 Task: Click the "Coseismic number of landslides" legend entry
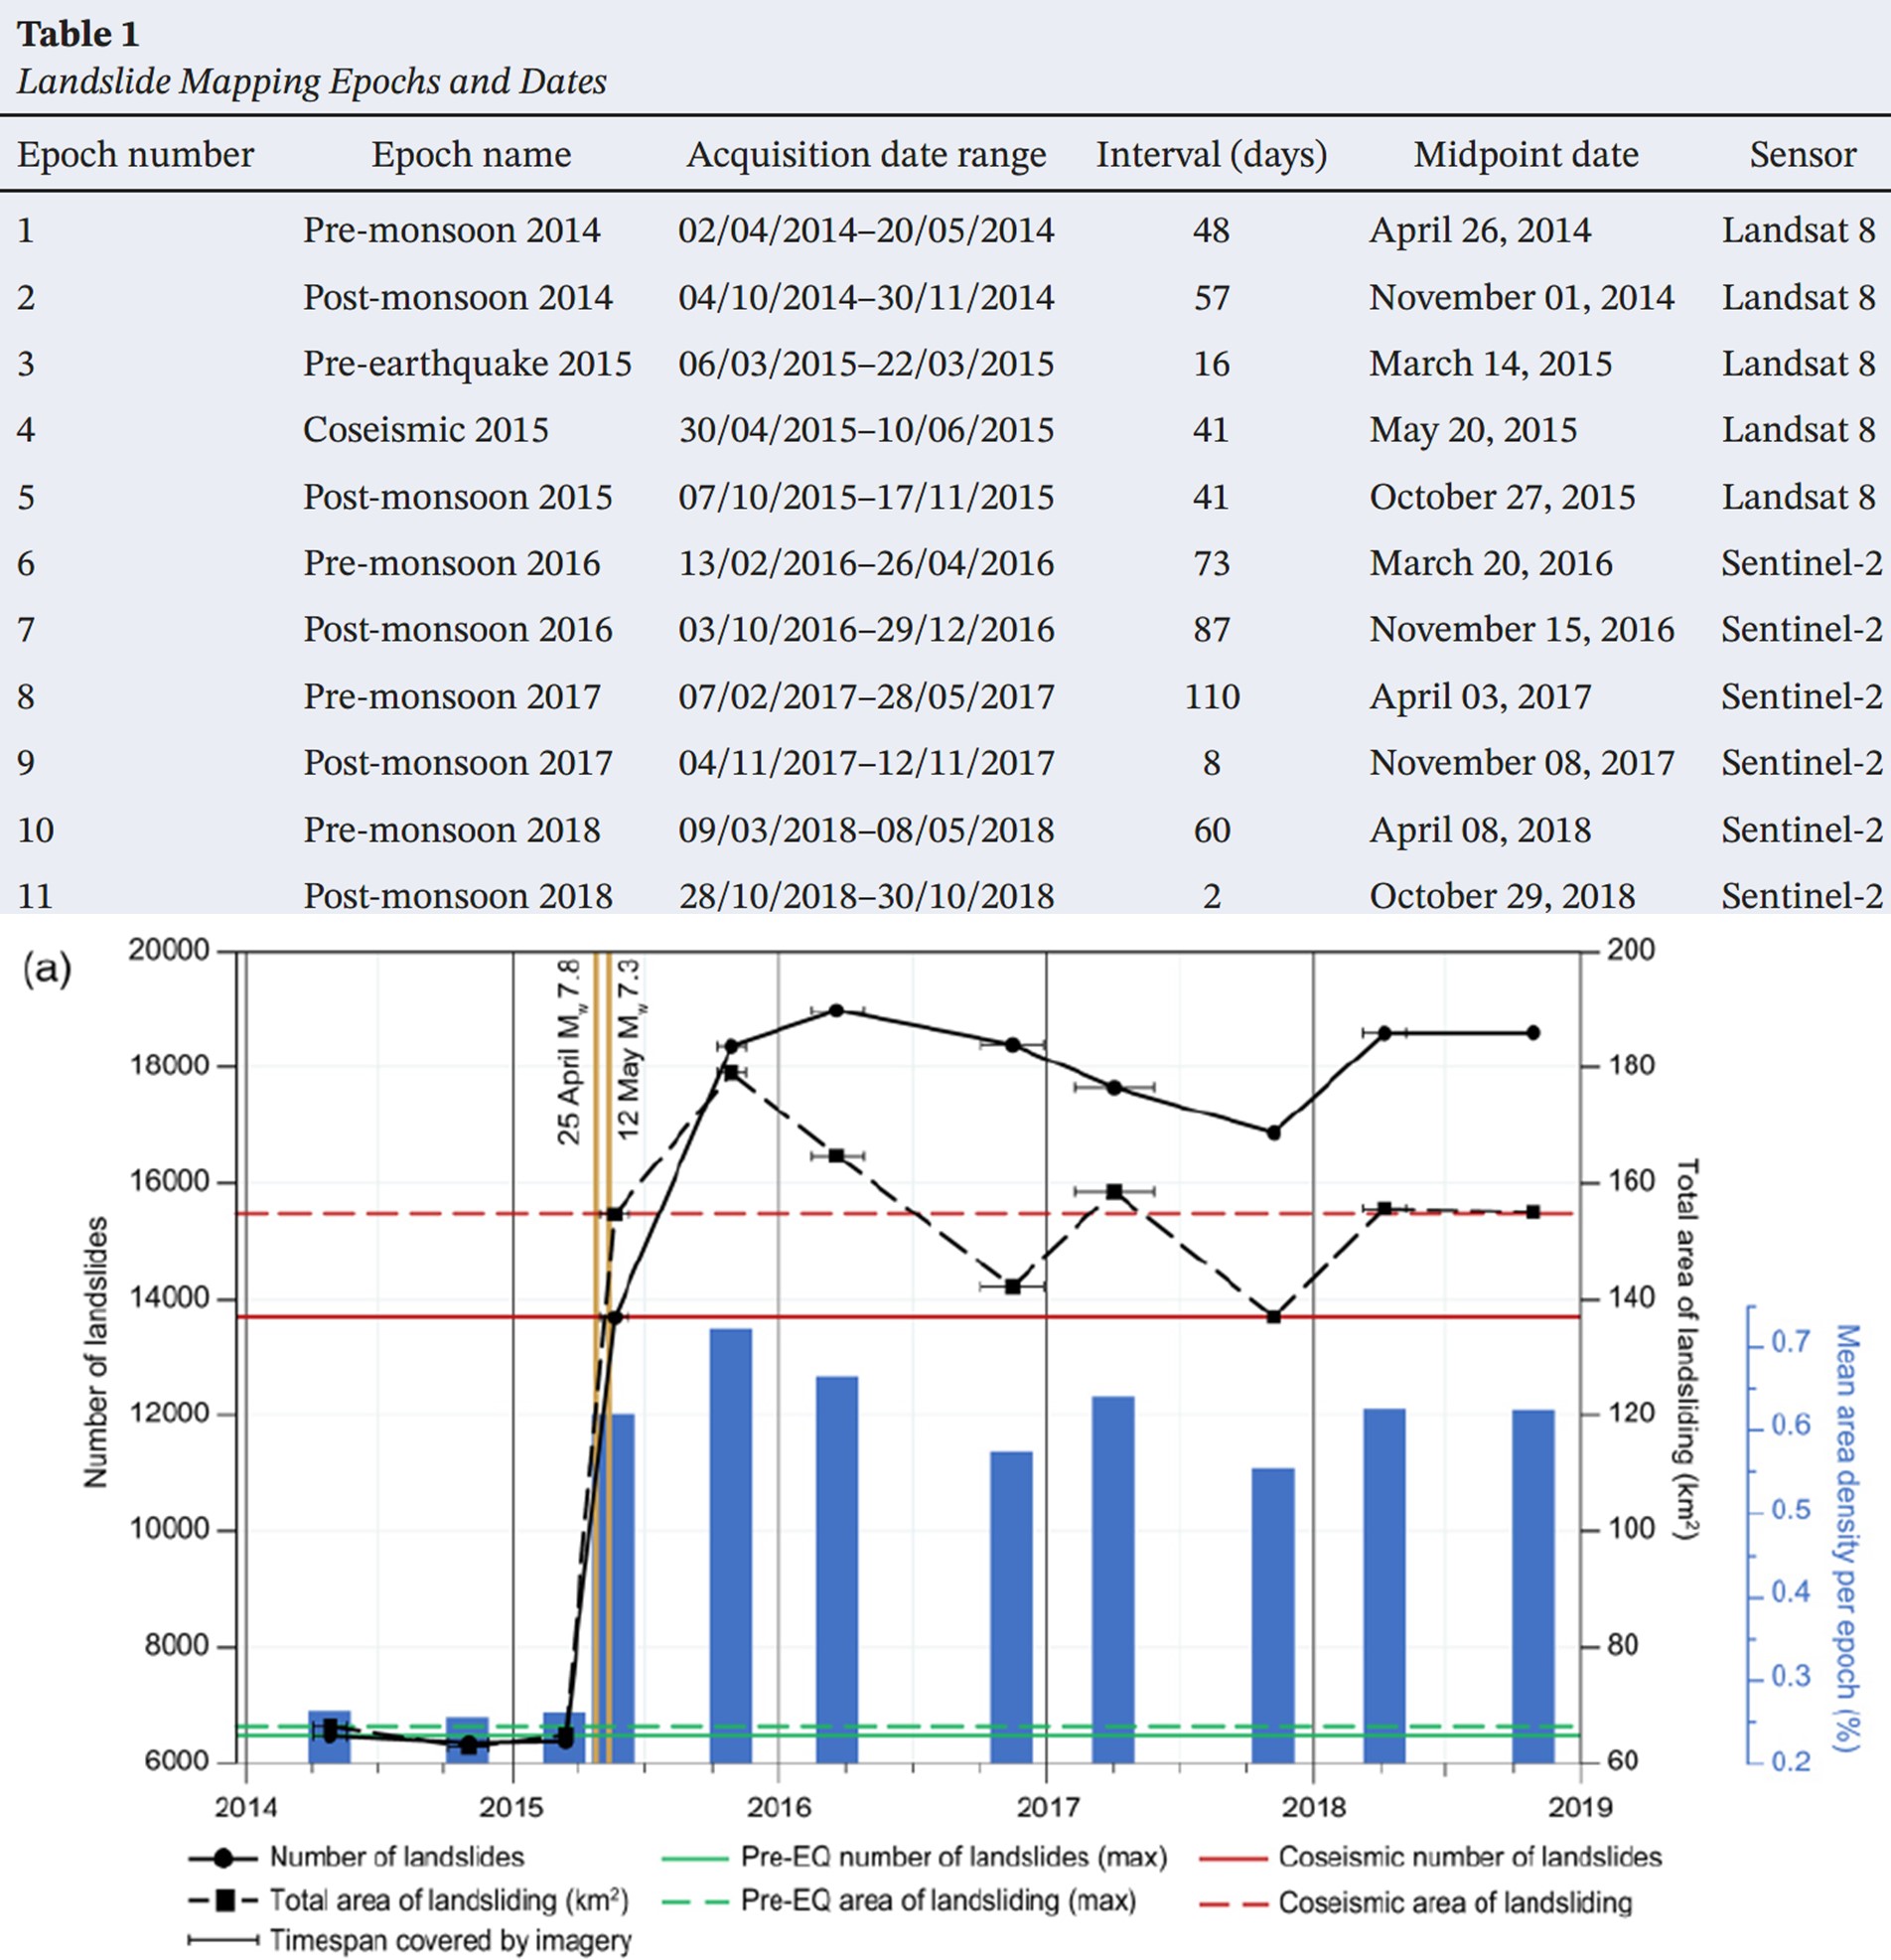(1430, 1857)
